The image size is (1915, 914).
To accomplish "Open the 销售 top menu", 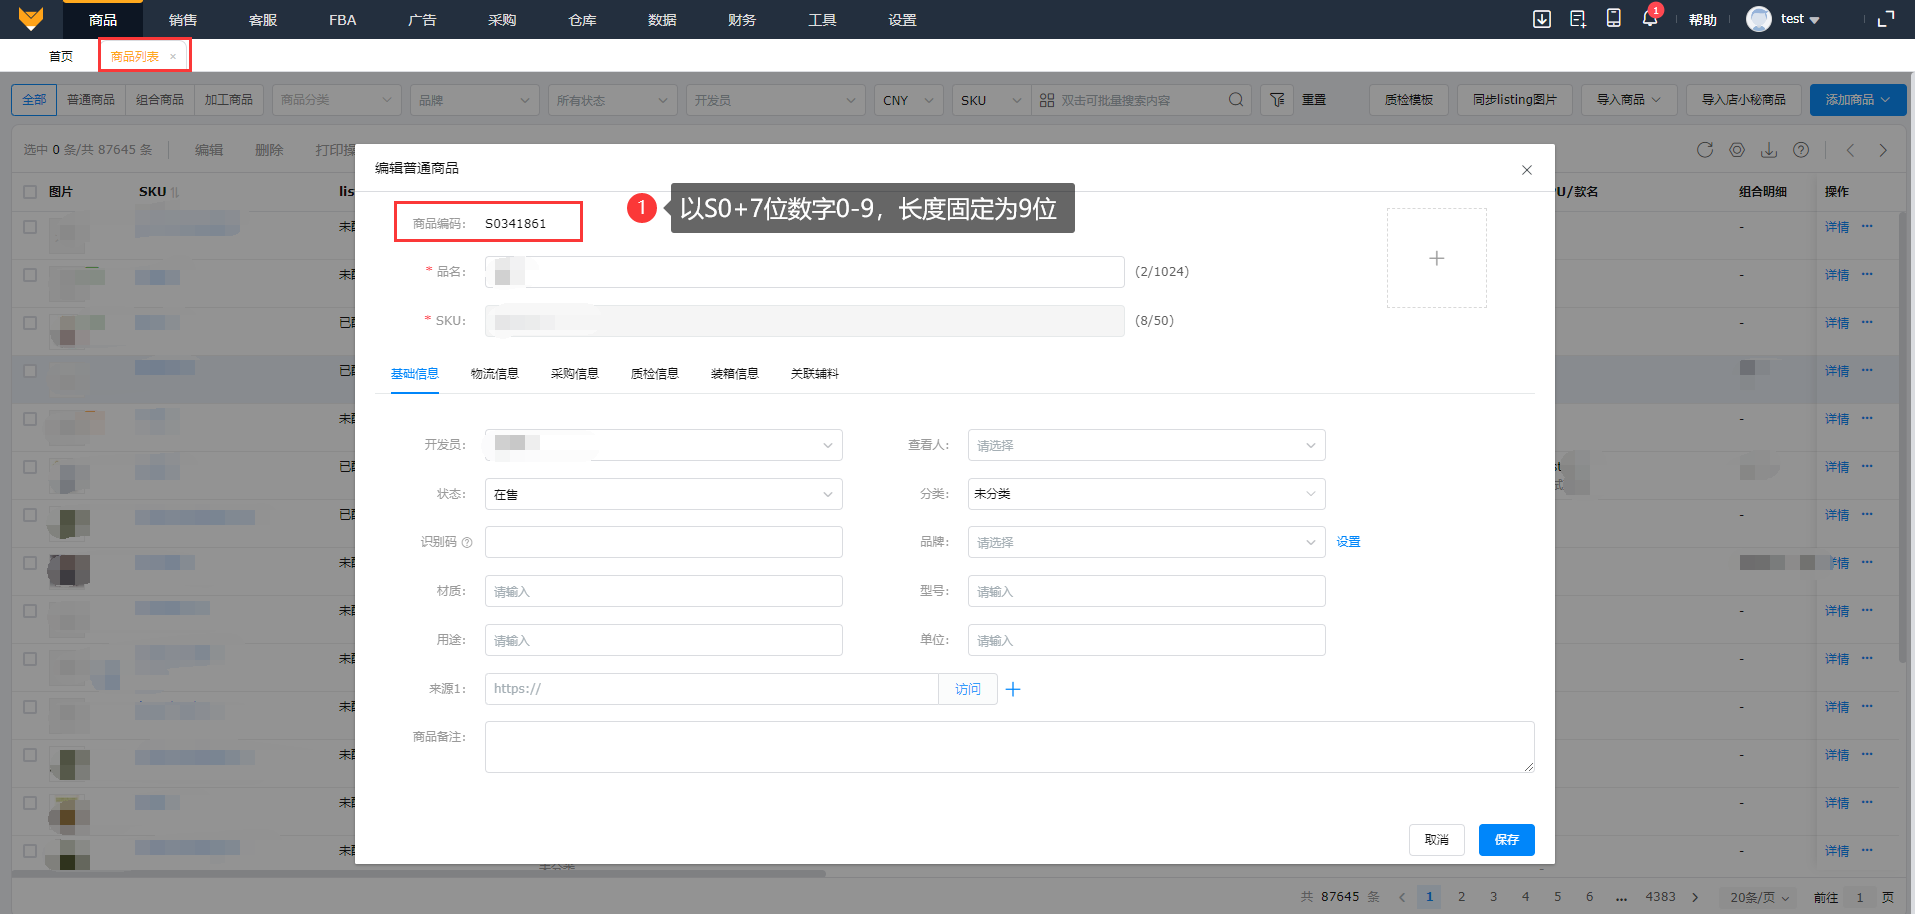I will tap(183, 19).
